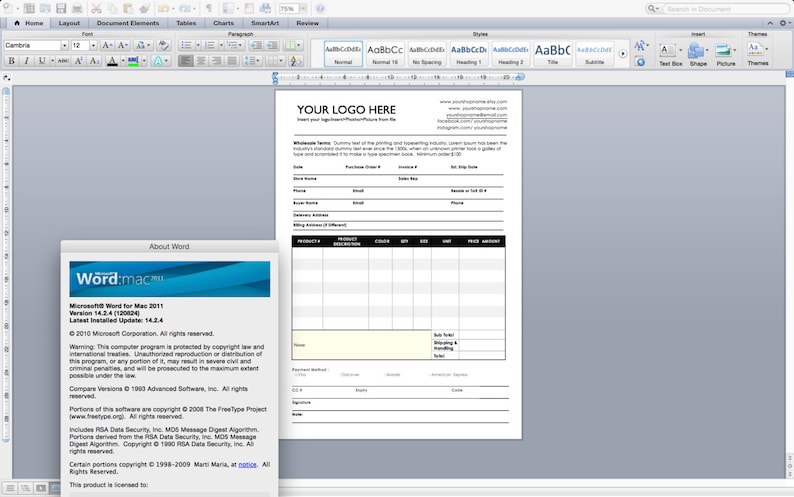Open the Charts tab
794x497 pixels.
coord(223,23)
